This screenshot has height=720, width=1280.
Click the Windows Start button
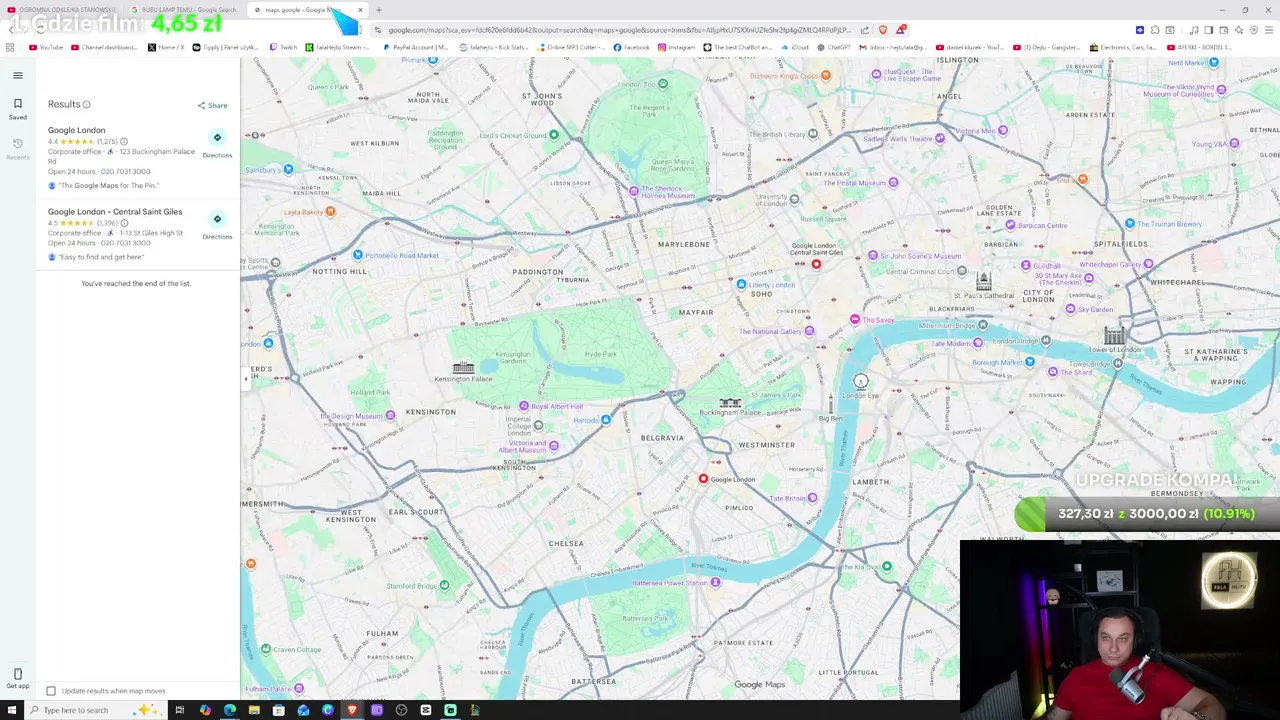click(10, 710)
